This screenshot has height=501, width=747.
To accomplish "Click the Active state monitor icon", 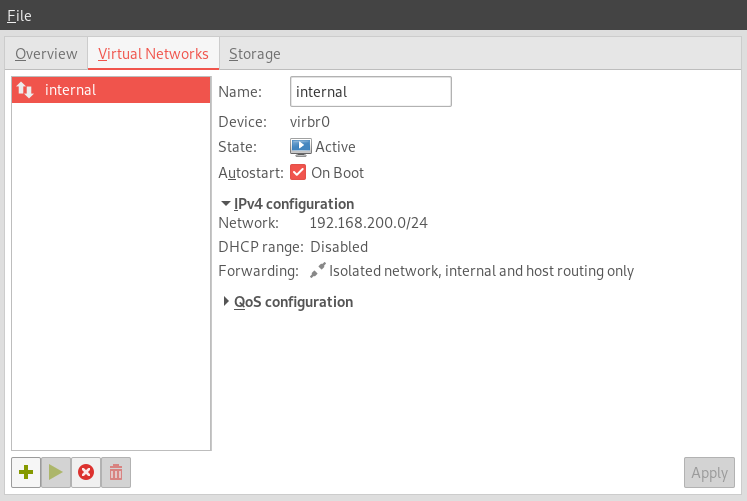I will tap(301, 147).
